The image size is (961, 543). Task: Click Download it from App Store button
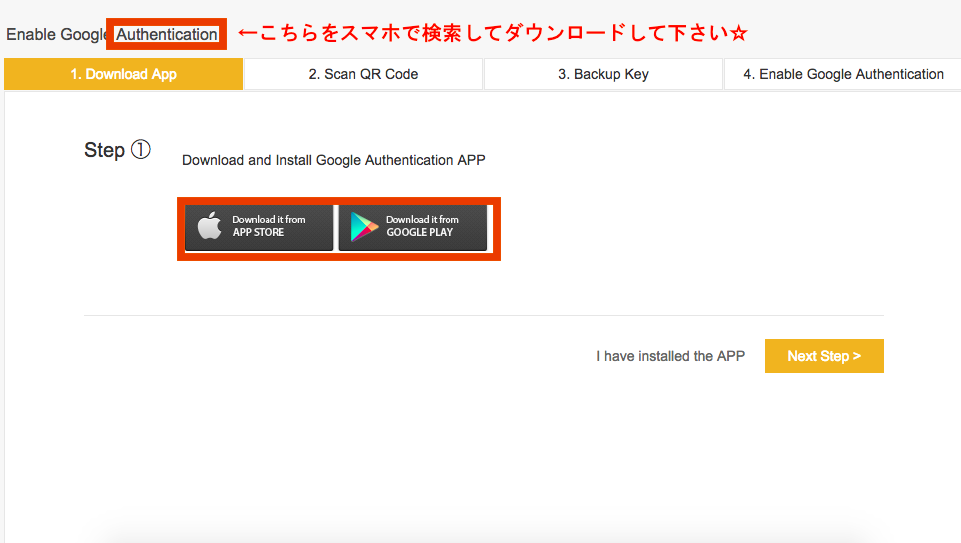click(x=259, y=227)
